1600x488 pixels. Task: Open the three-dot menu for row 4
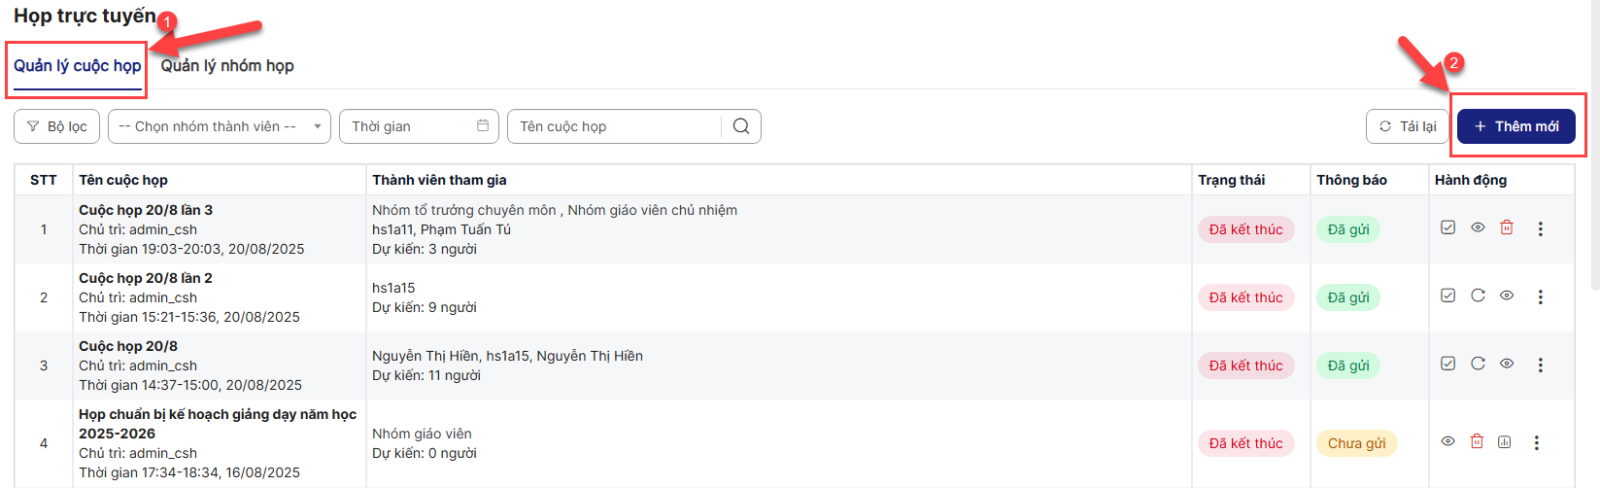tap(1536, 443)
